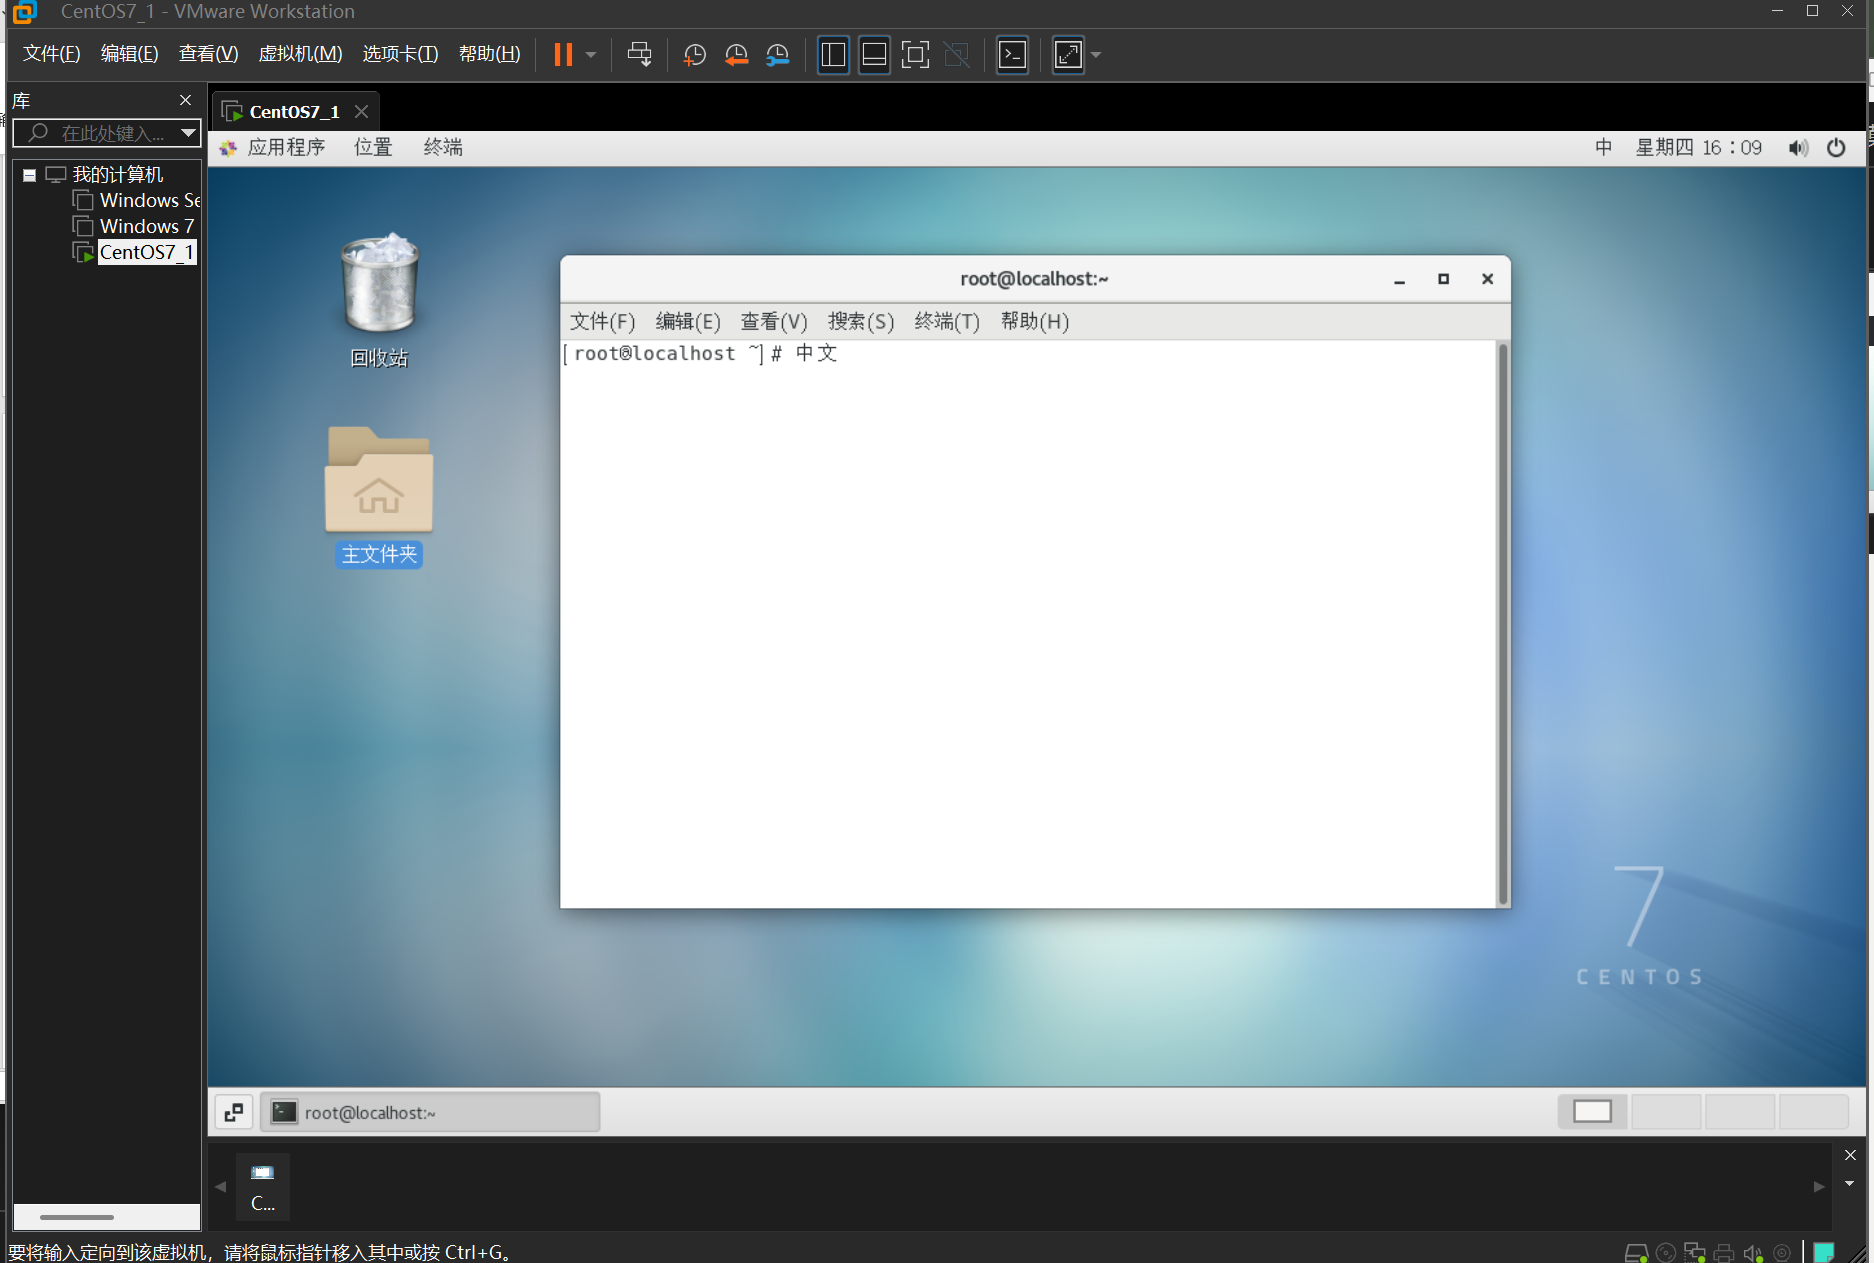This screenshot has height=1263, width=1874.
Task: Click the show desktop button in CentOS taskbar
Action: coord(234,1112)
